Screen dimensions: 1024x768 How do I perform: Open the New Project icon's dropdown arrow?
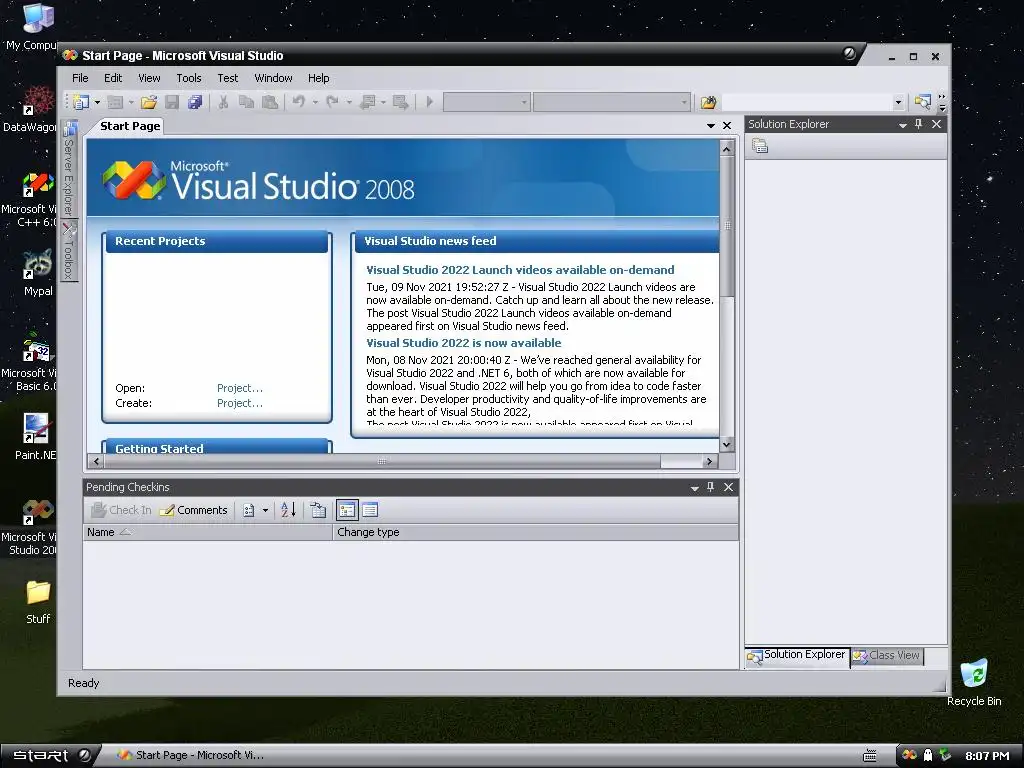97,102
